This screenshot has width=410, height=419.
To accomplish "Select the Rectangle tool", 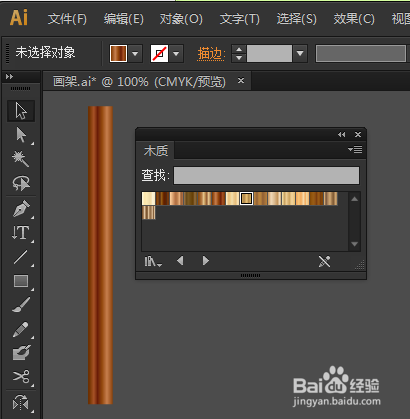I will pos(21,281).
